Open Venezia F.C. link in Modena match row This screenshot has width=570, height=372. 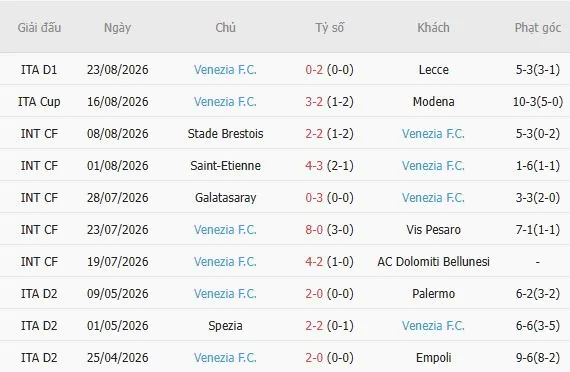225,101
